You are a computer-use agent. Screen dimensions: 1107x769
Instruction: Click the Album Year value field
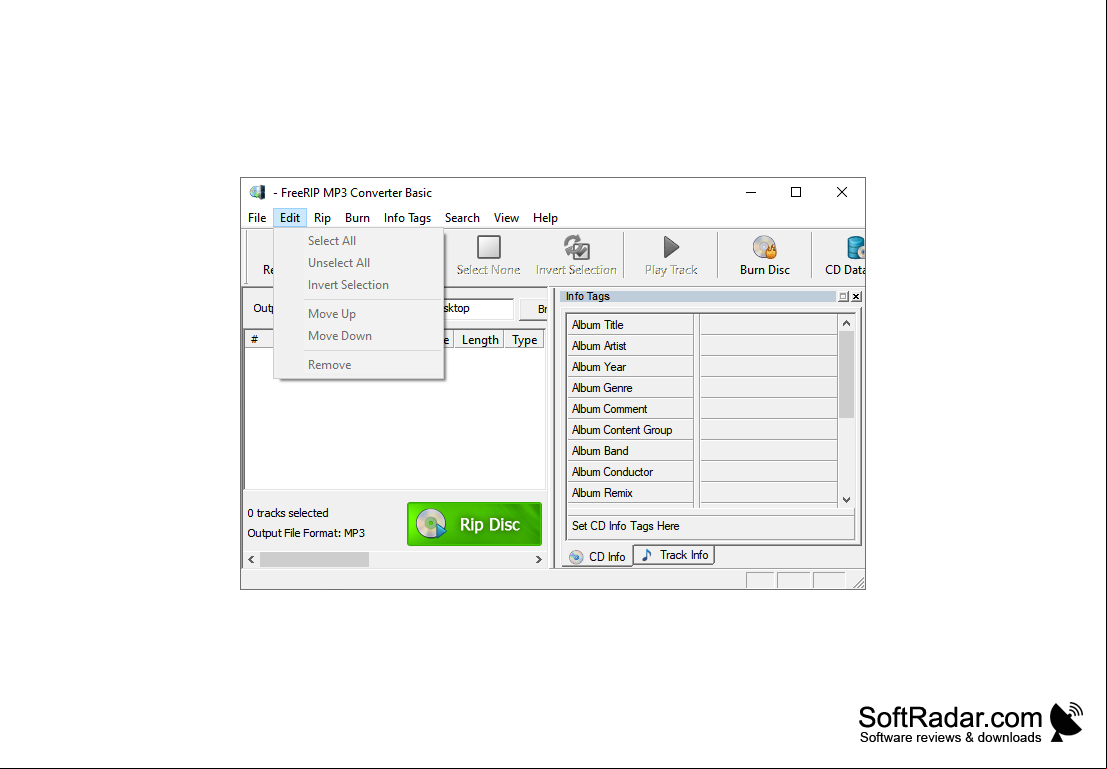[x=769, y=366]
